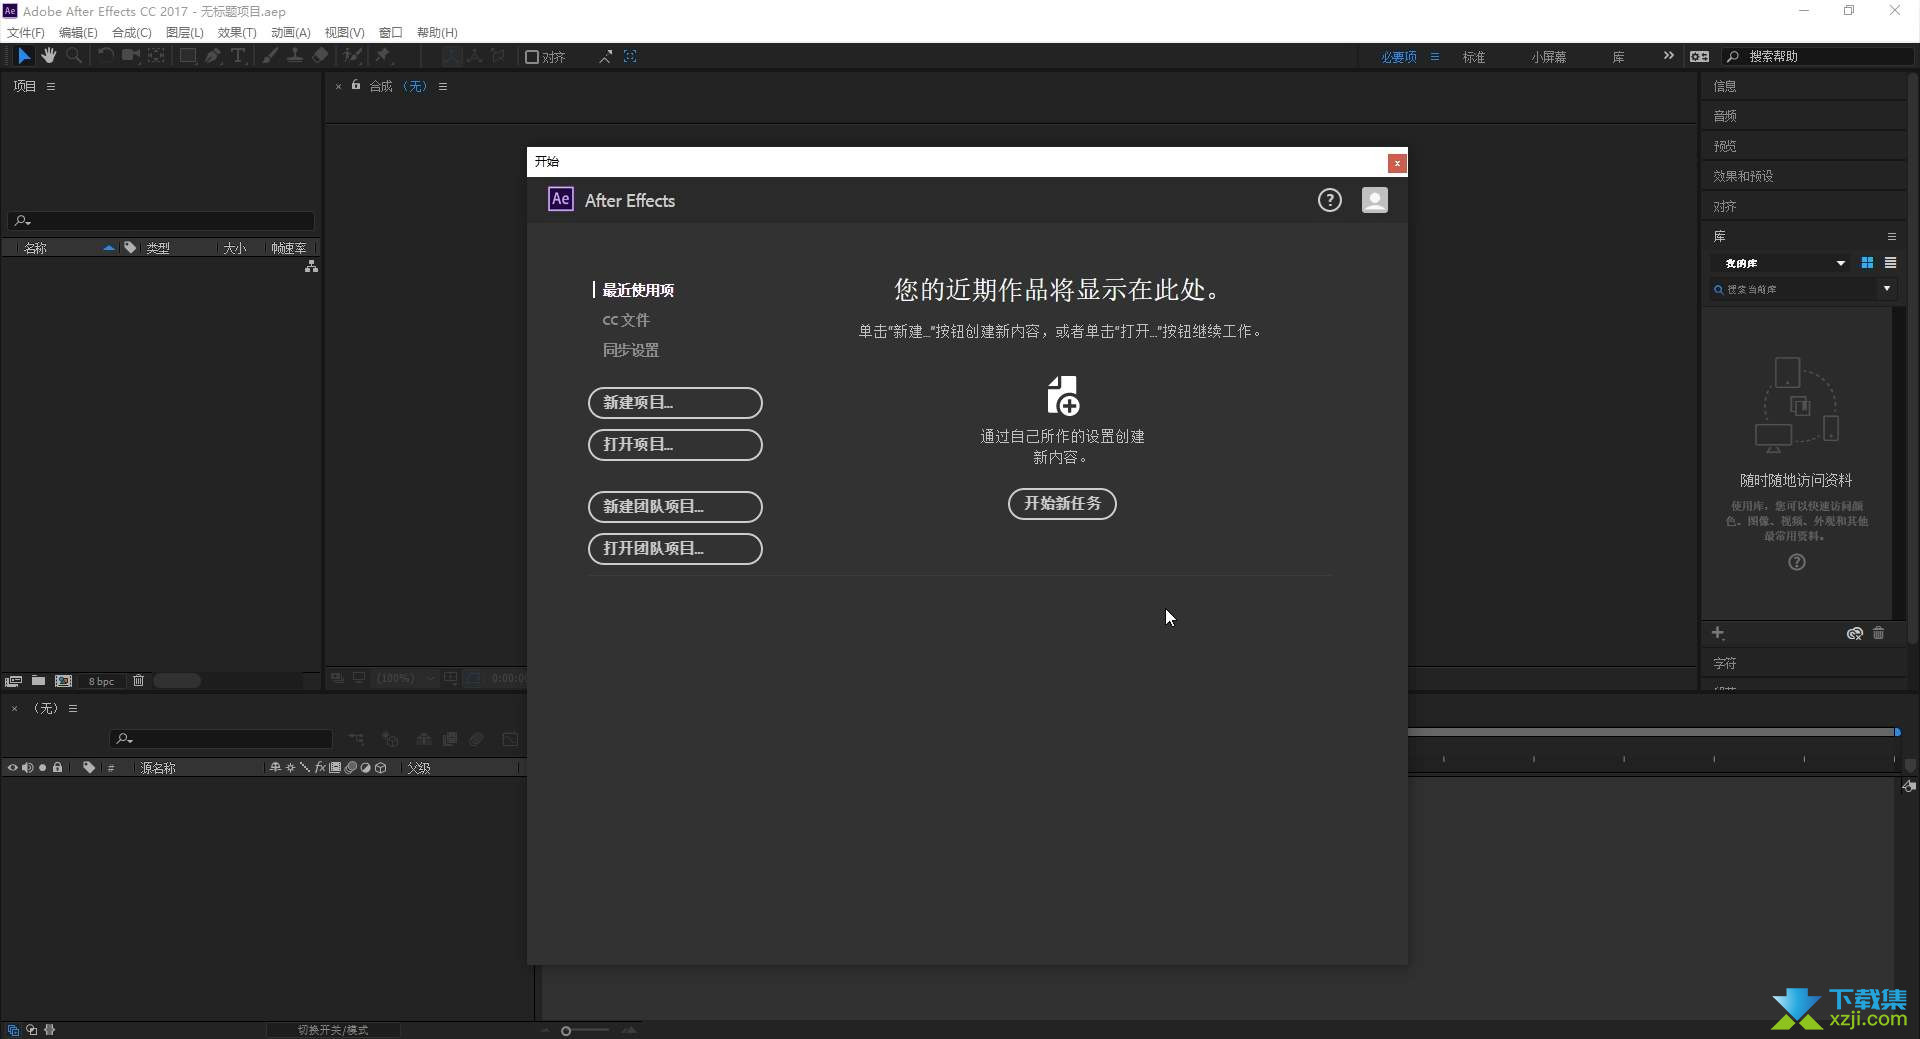Image resolution: width=1920 pixels, height=1039 pixels.
Task: Click the user account avatar in Start dialog
Action: click(1375, 200)
